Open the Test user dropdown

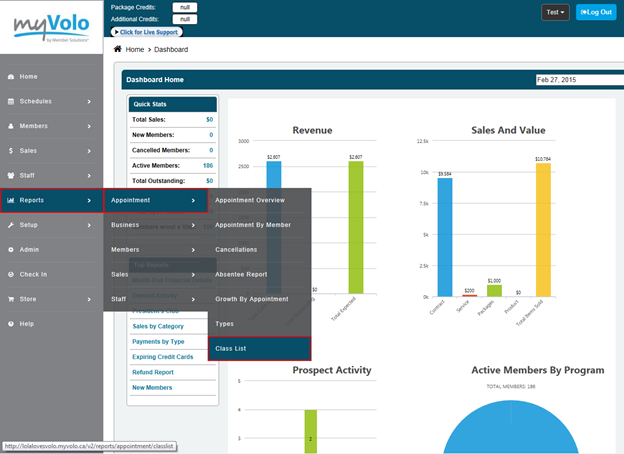click(x=555, y=12)
